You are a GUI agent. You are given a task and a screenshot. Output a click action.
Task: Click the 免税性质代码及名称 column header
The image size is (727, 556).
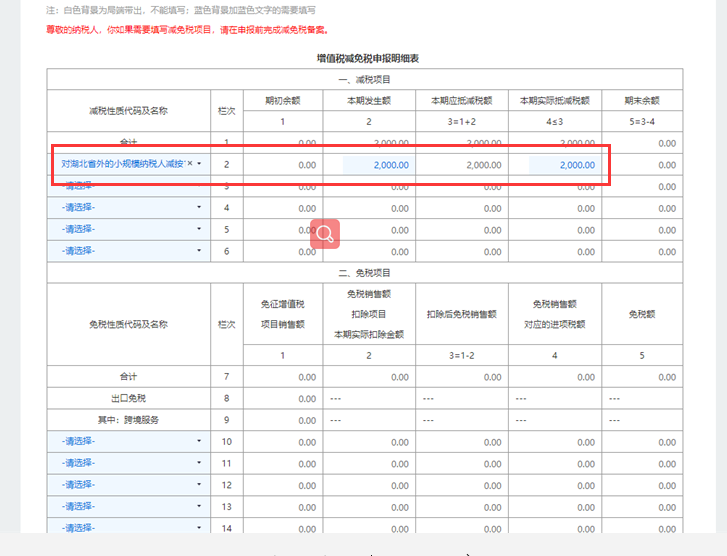(128, 324)
